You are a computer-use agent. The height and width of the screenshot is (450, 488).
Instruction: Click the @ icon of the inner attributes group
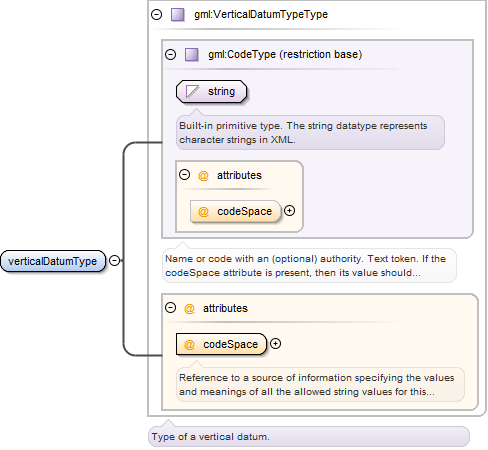(x=203, y=175)
